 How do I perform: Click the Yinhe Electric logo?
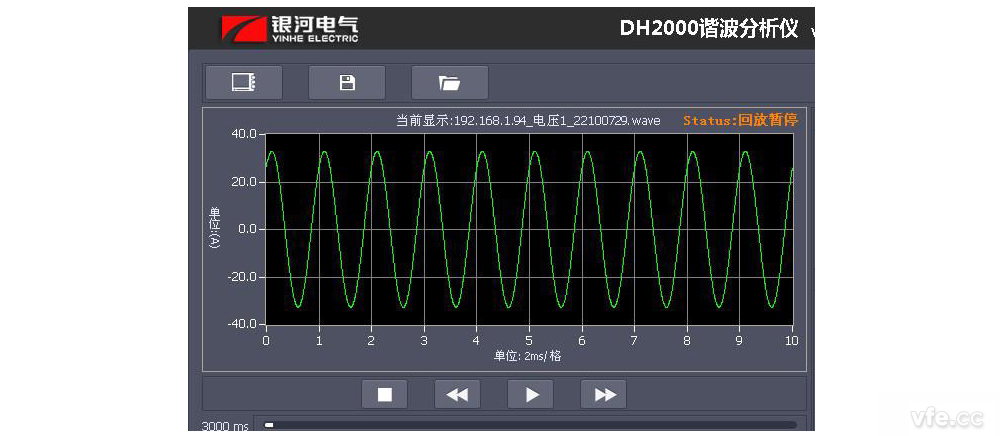(x=290, y=29)
